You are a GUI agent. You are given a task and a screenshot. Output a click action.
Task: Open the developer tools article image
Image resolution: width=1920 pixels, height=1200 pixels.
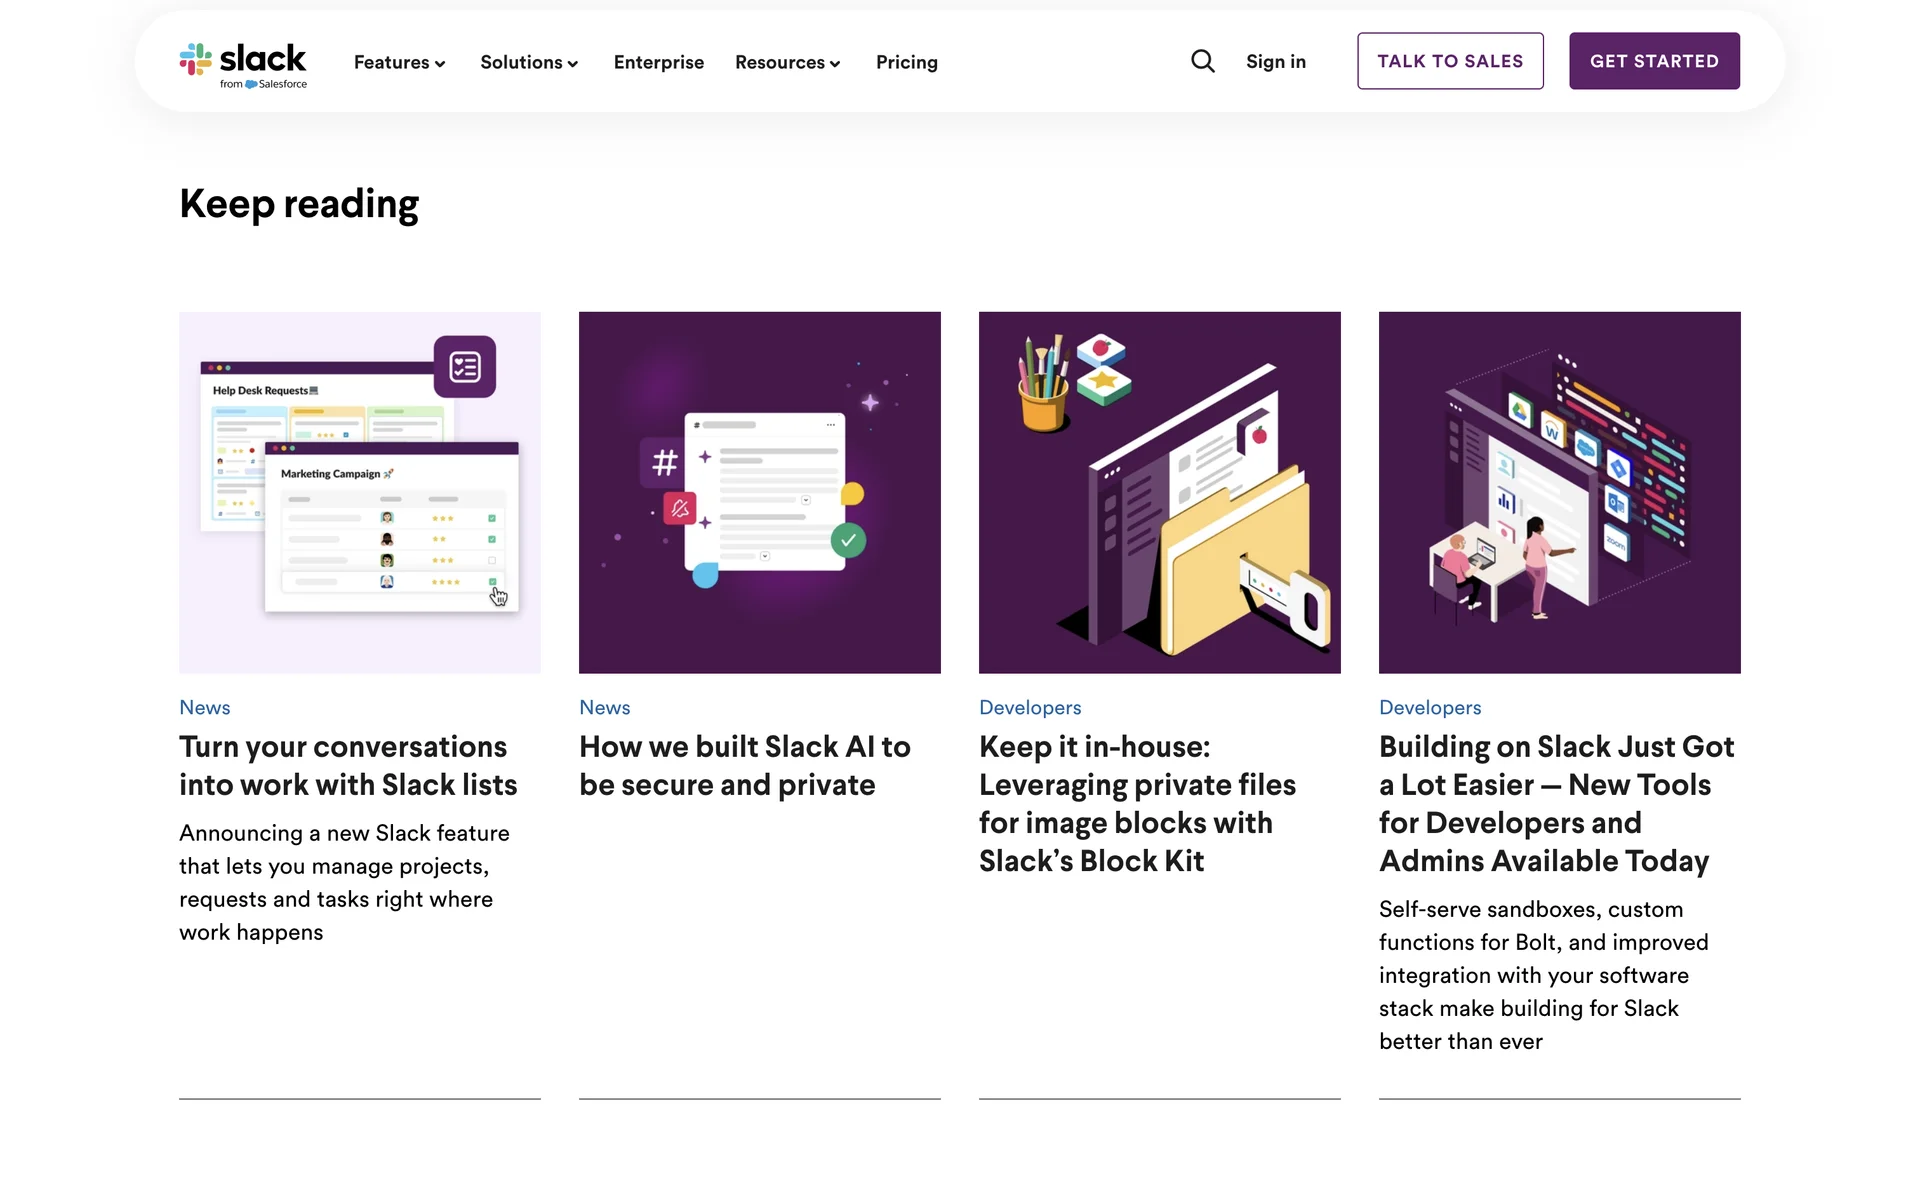(x=1559, y=492)
